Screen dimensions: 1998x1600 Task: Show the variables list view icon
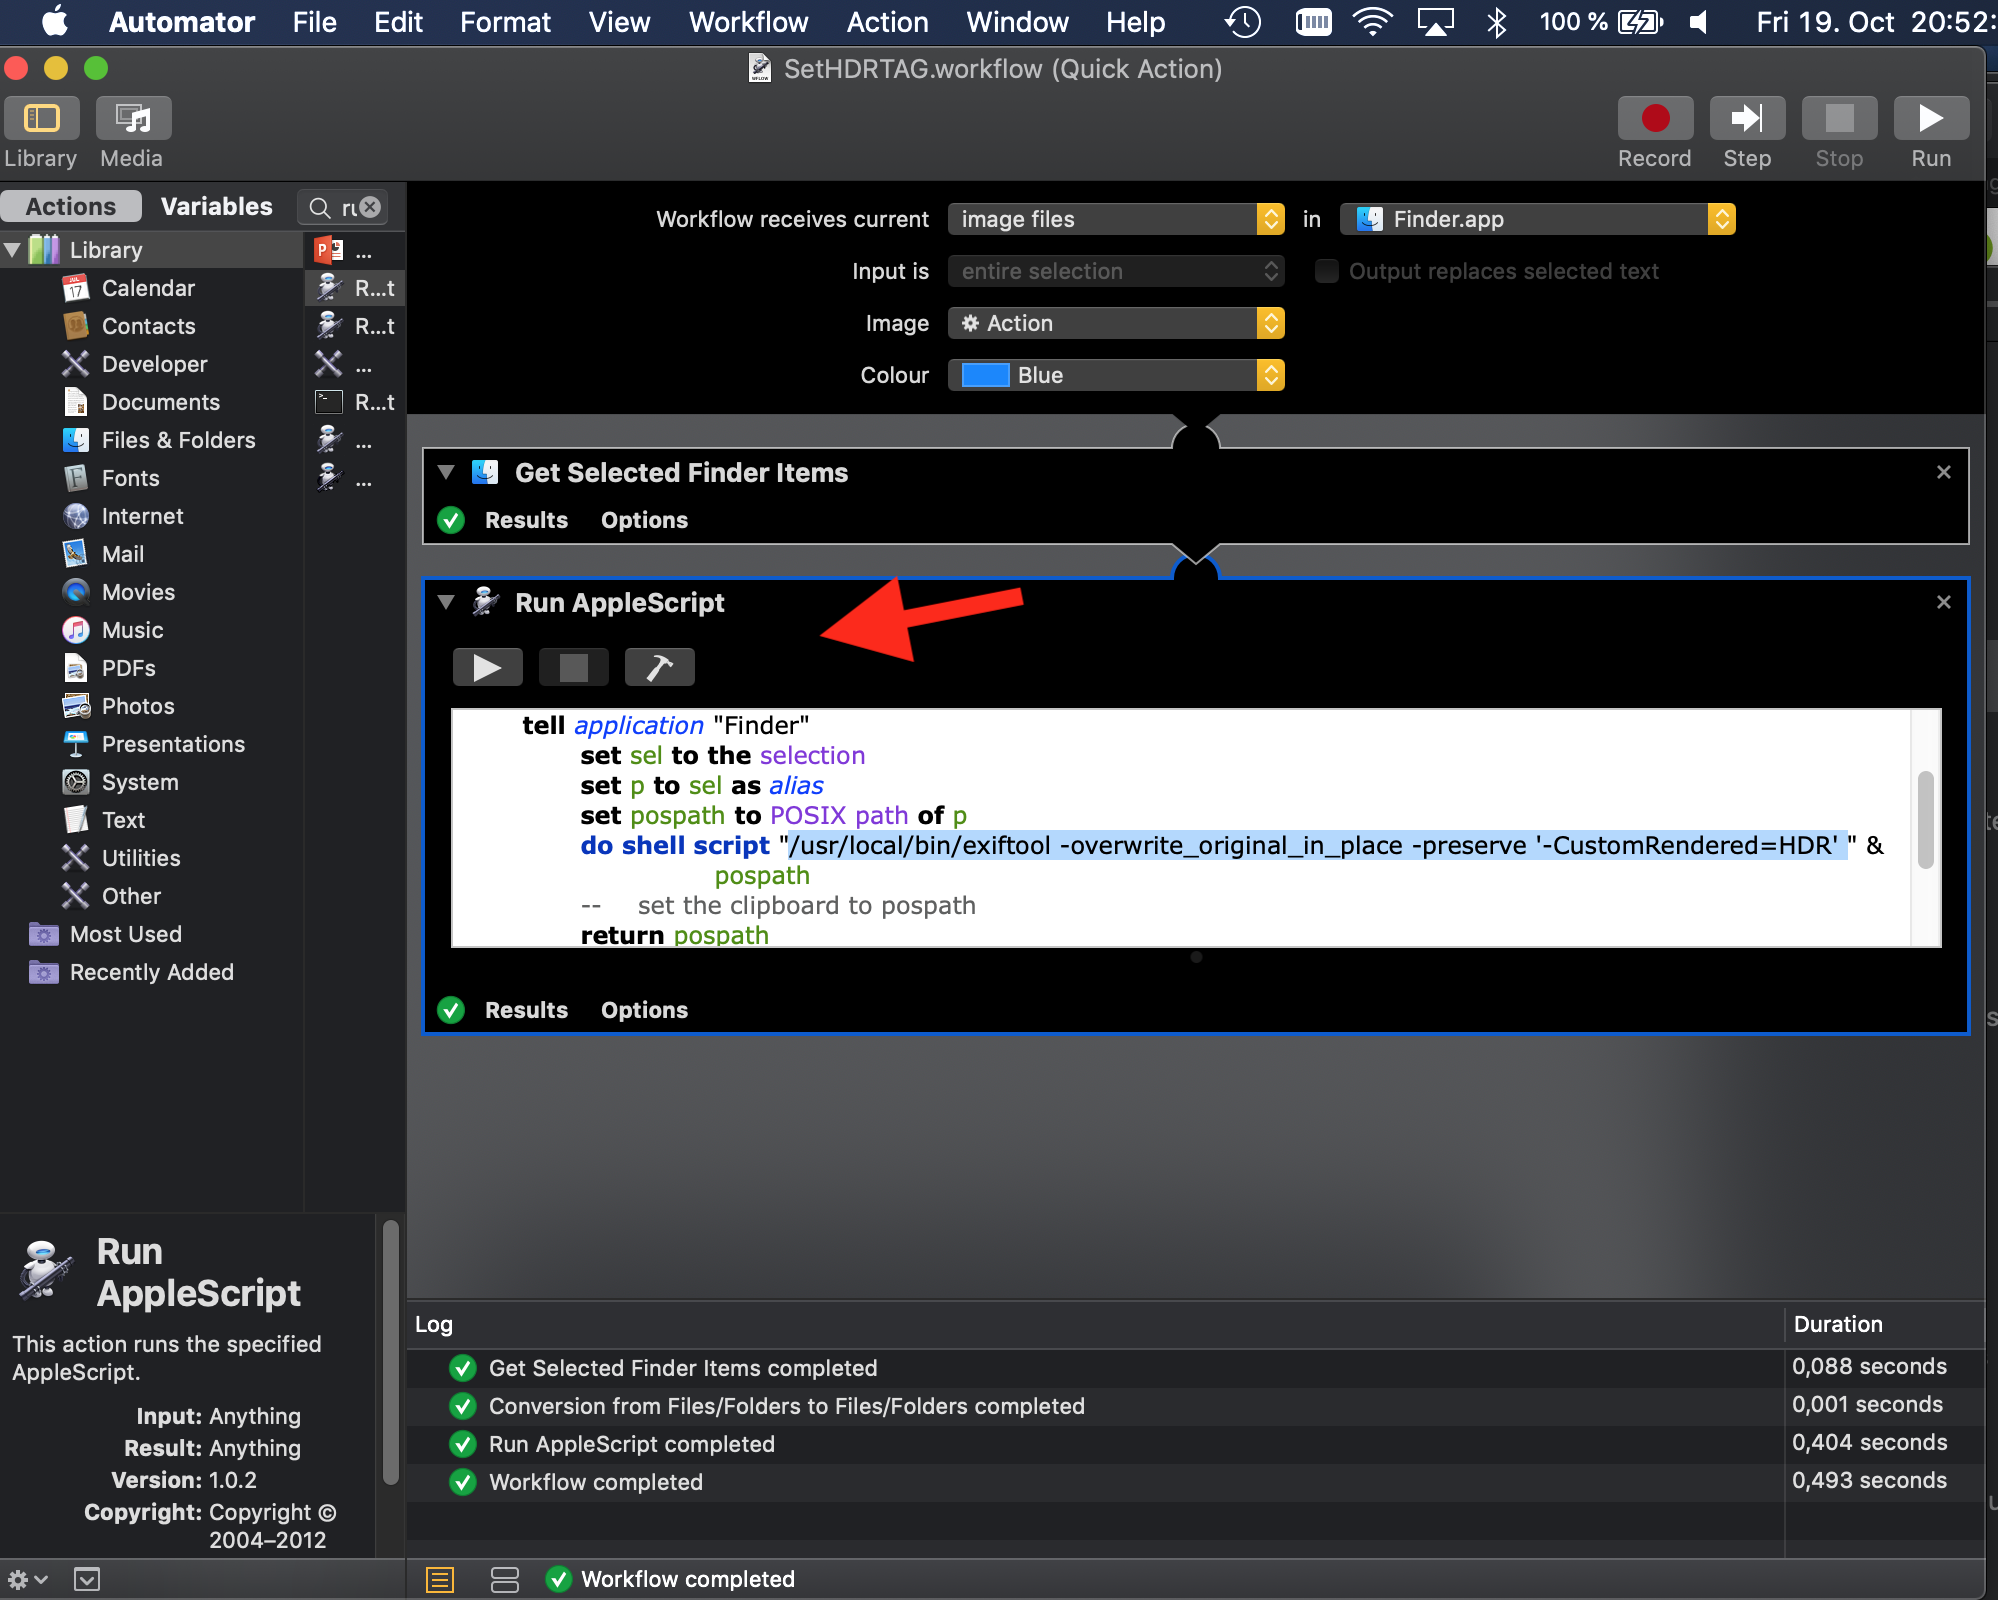click(505, 1579)
